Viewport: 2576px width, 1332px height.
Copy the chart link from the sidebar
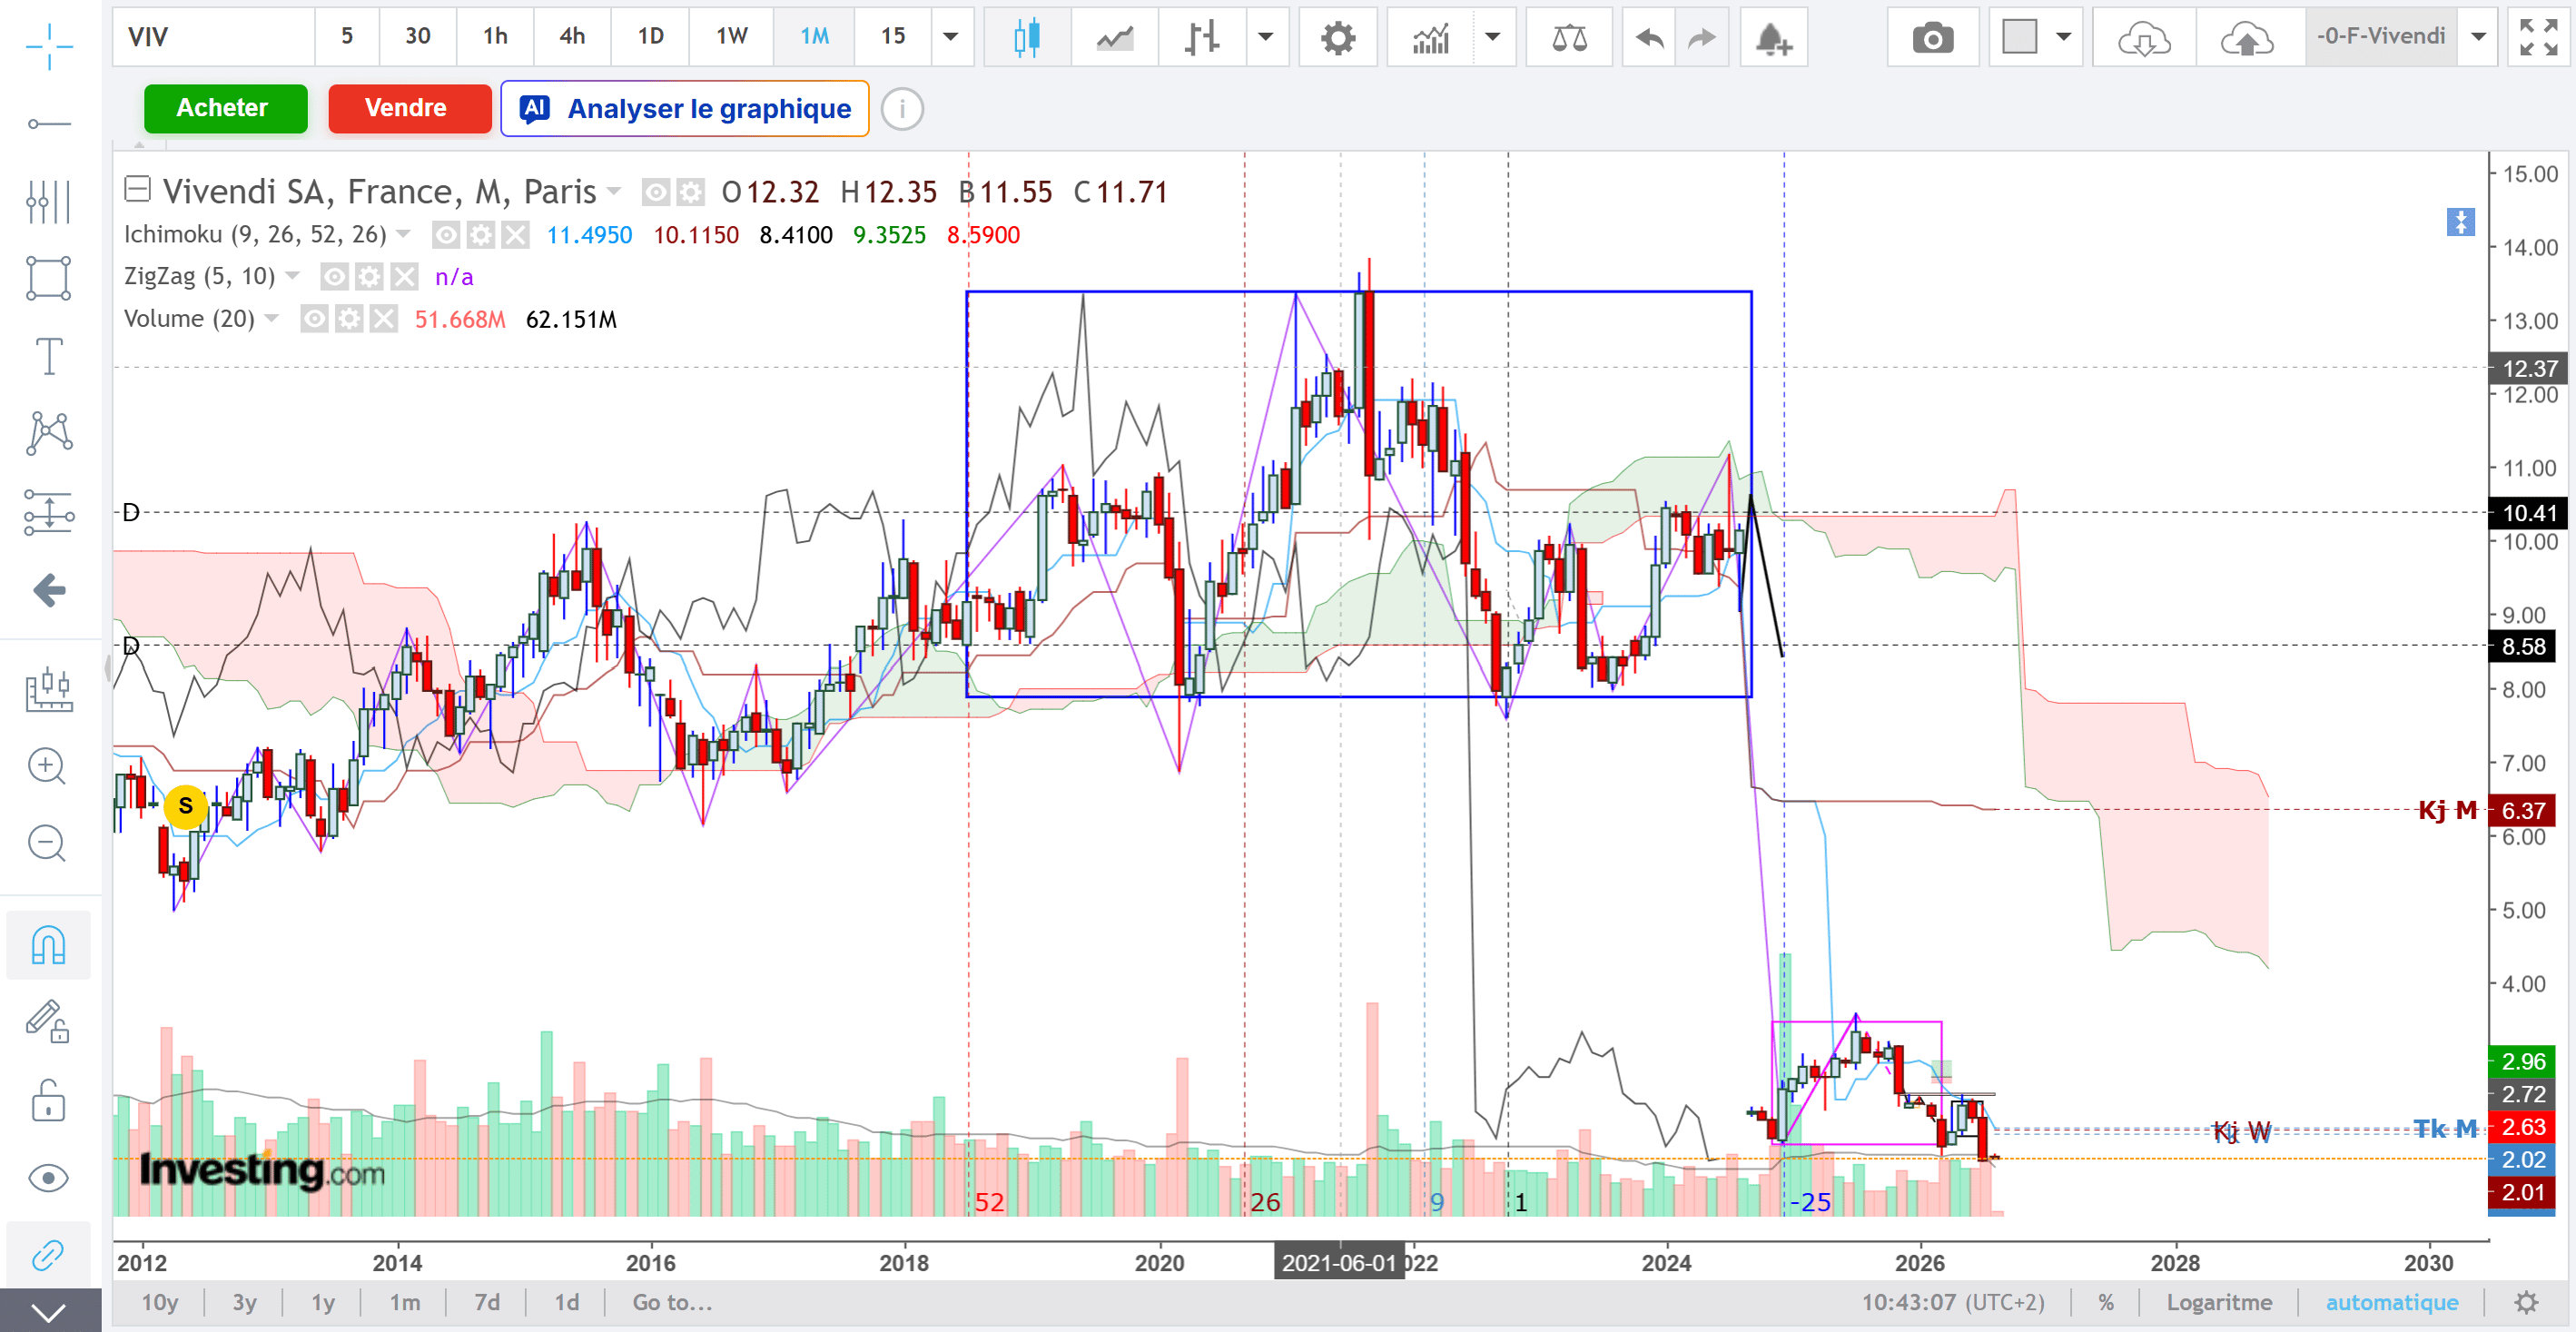pyautogui.click(x=48, y=1254)
